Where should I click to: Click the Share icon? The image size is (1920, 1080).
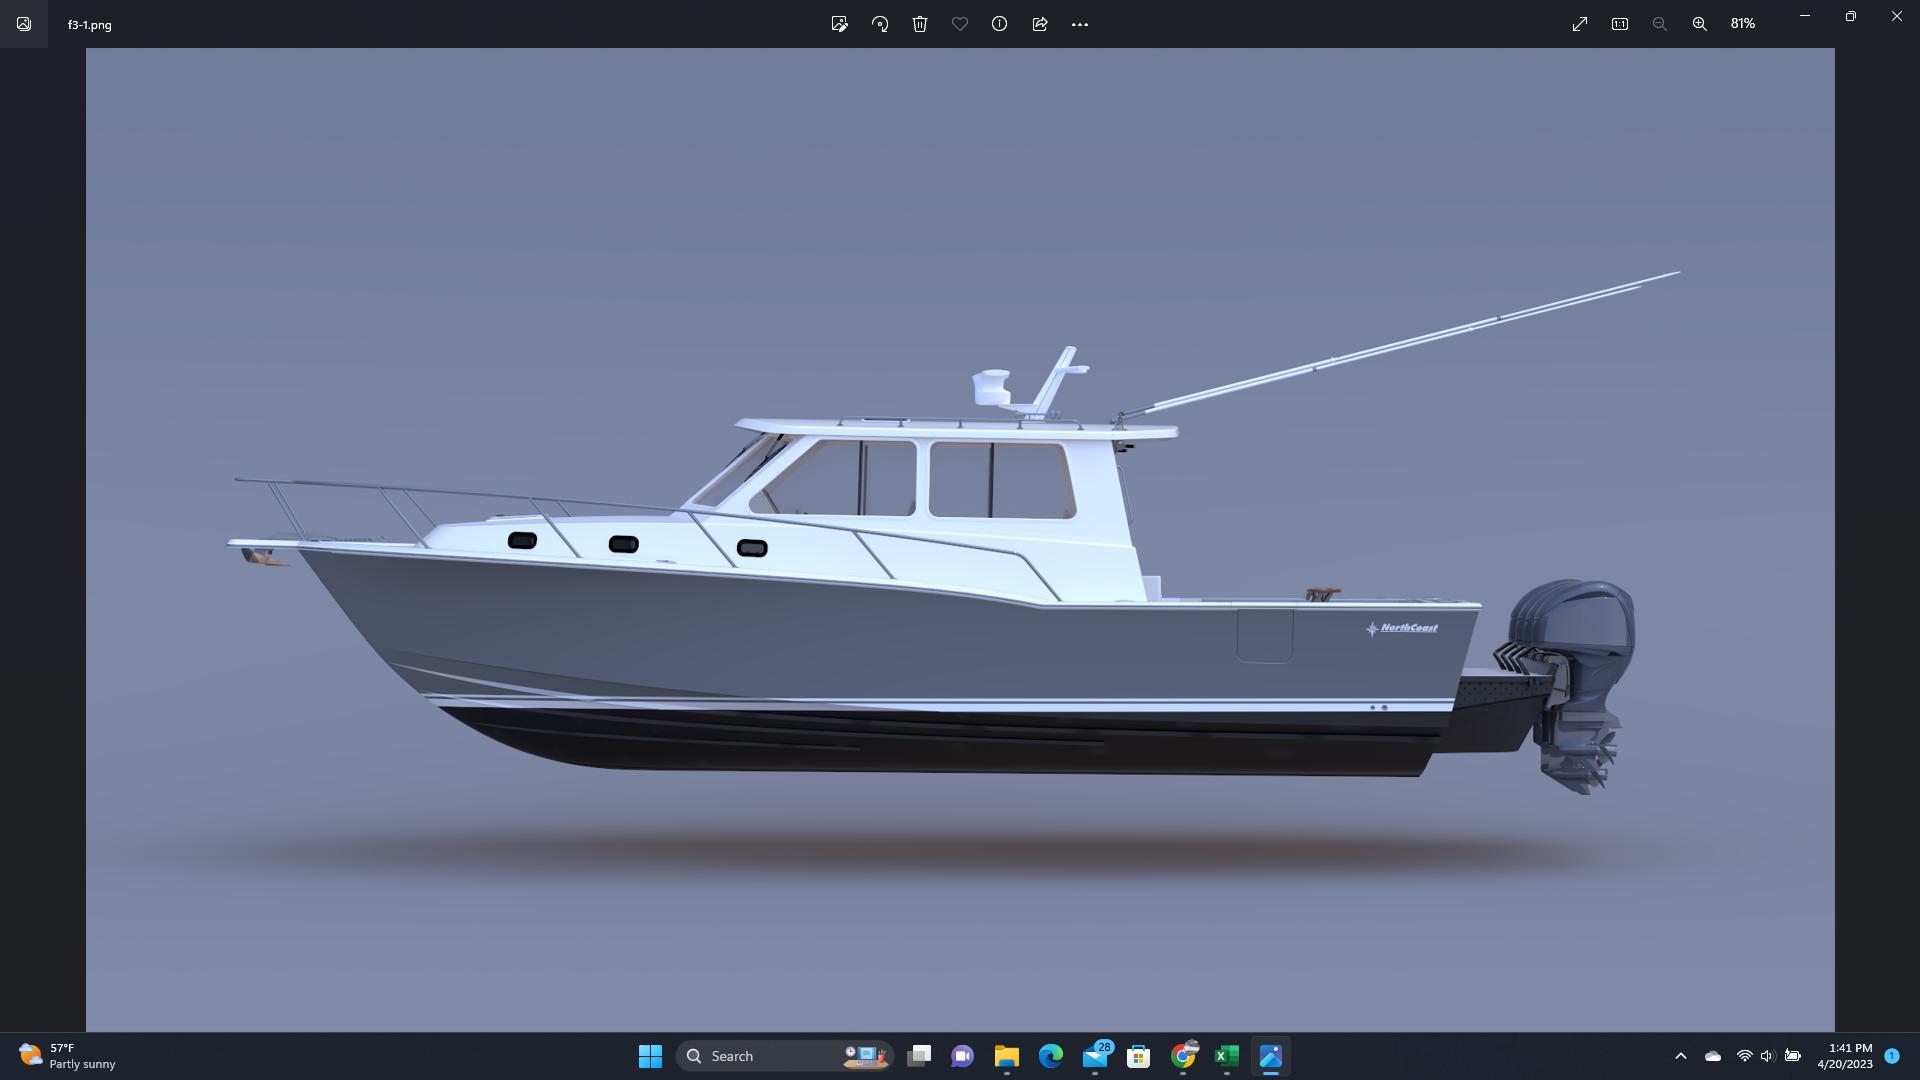pos(1040,24)
